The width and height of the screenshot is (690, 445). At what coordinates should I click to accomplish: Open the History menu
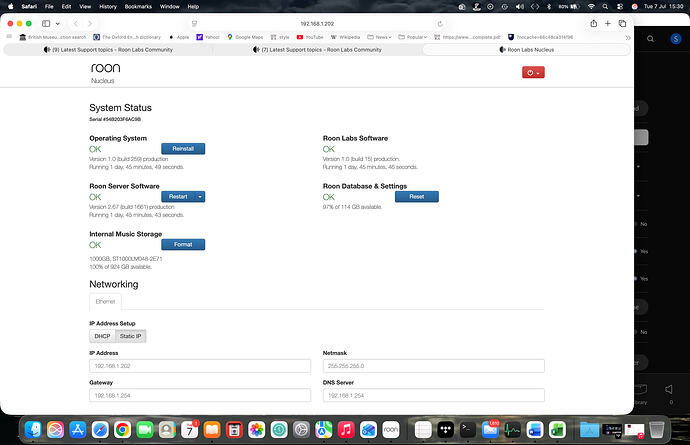108,7
